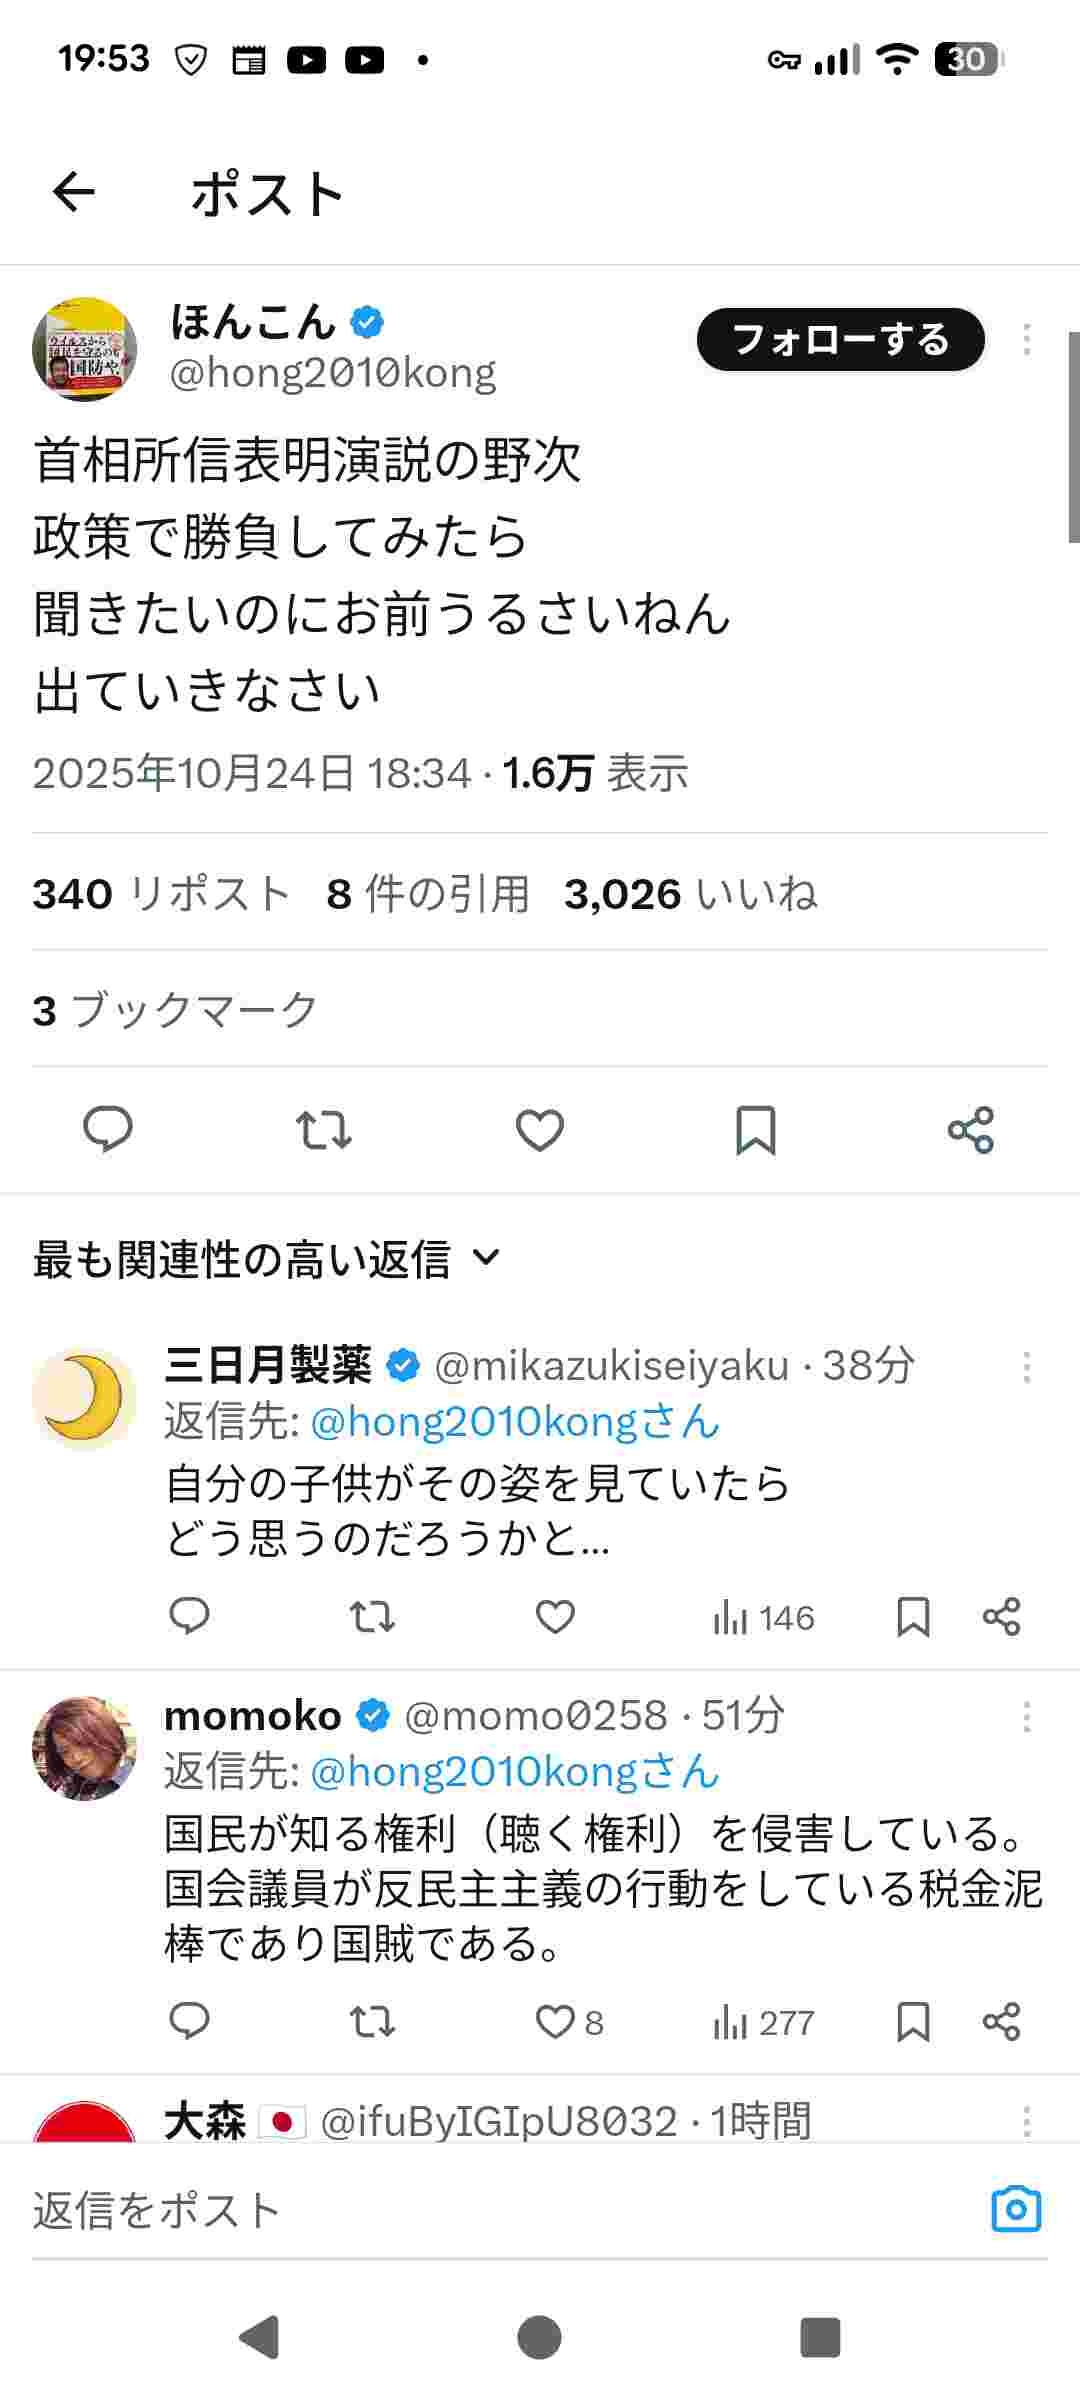Repost momoko's reply
1080x2400 pixels.
point(372,2022)
